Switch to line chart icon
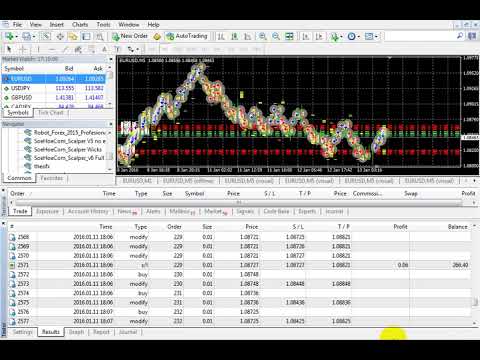The image size is (480, 360). coord(248,36)
